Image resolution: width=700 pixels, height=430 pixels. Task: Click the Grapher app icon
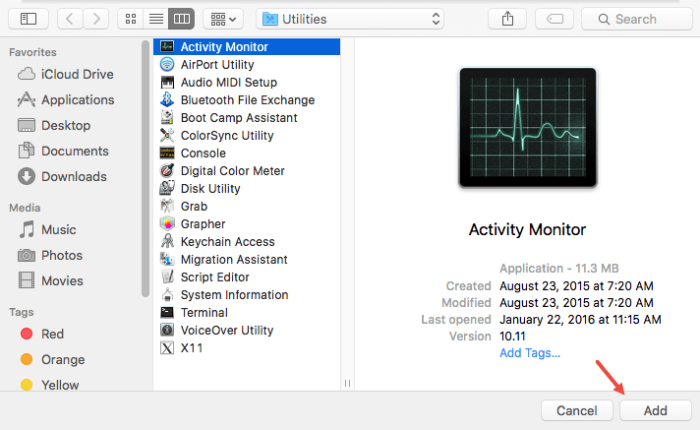point(167,224)
